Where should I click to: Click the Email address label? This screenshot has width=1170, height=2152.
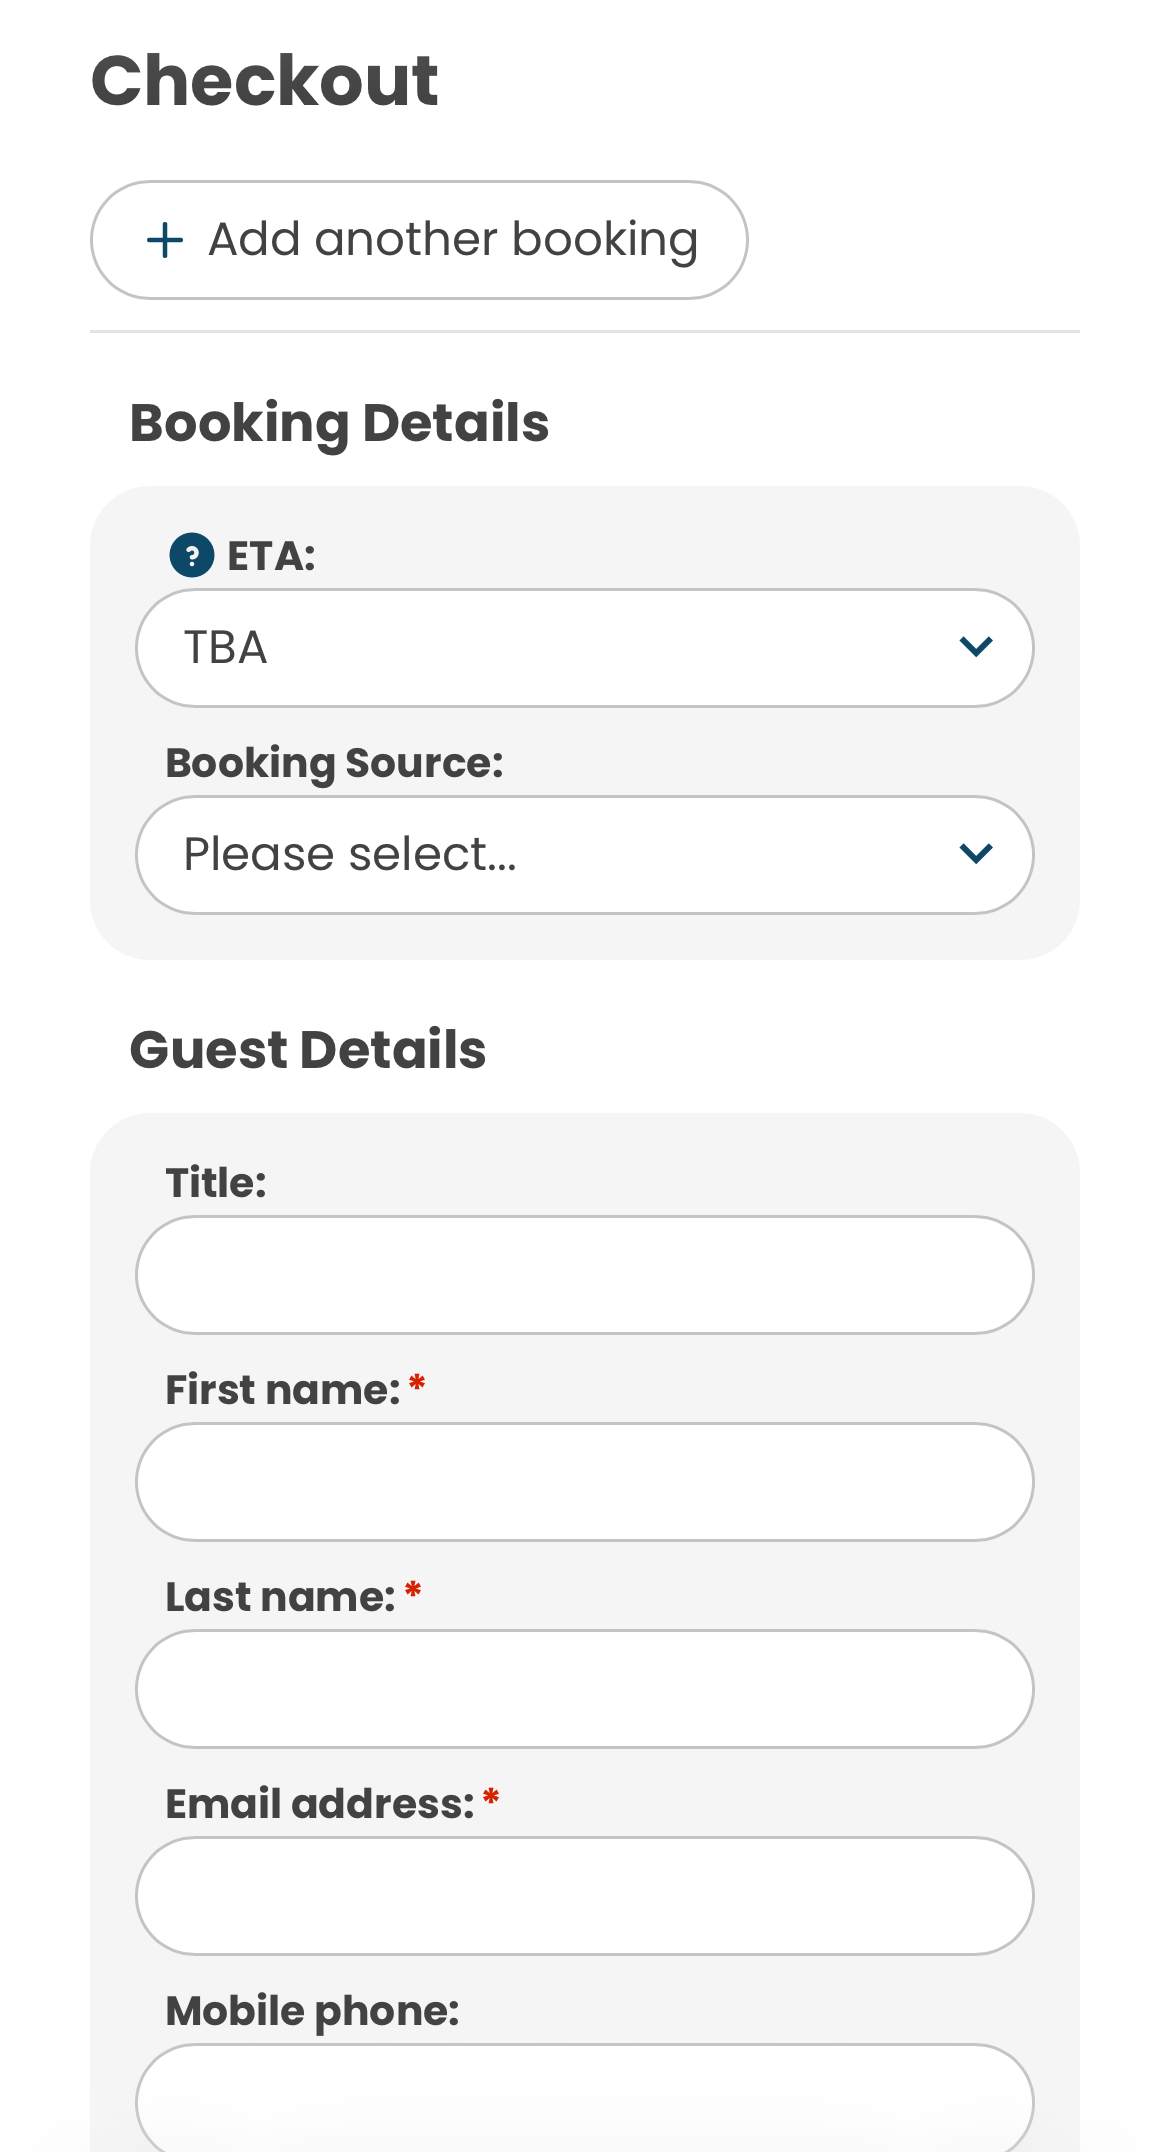click(320, 1804)
